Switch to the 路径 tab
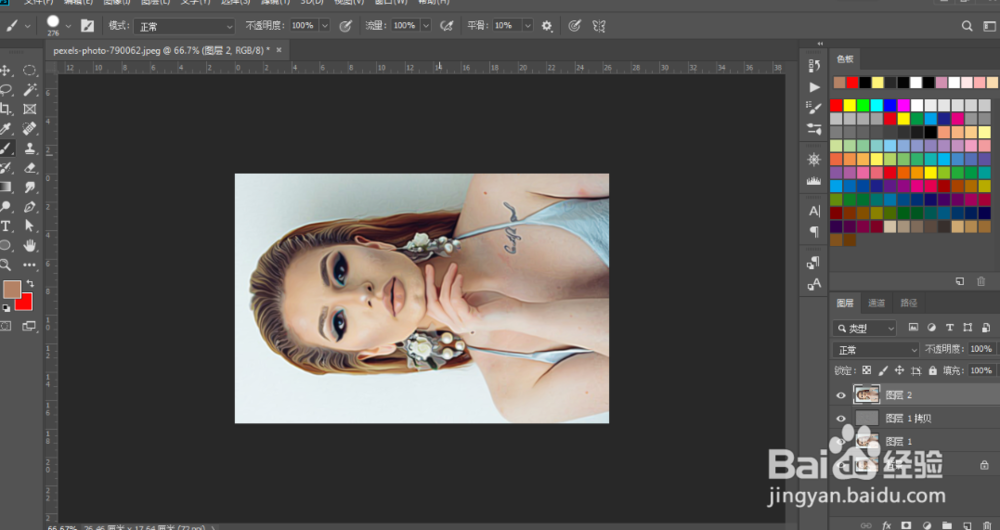This screenshot has height=530, width=1000. tap(908, 303)
